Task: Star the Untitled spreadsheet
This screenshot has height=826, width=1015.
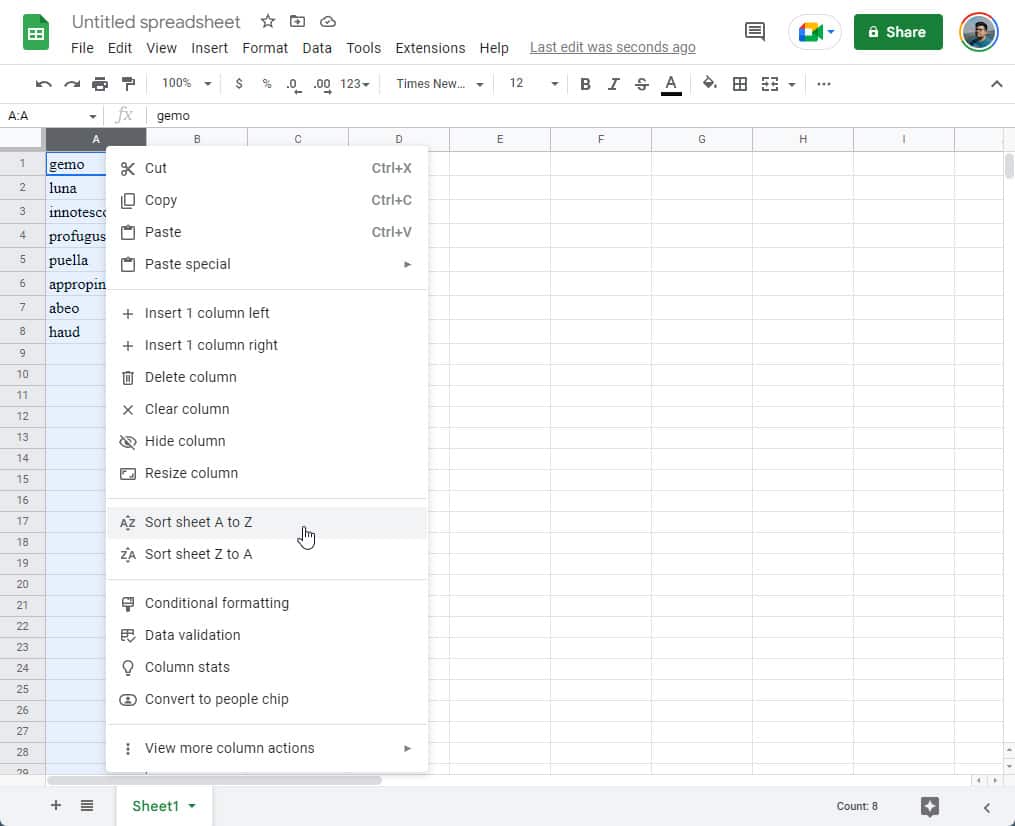Action: (267, 21)
